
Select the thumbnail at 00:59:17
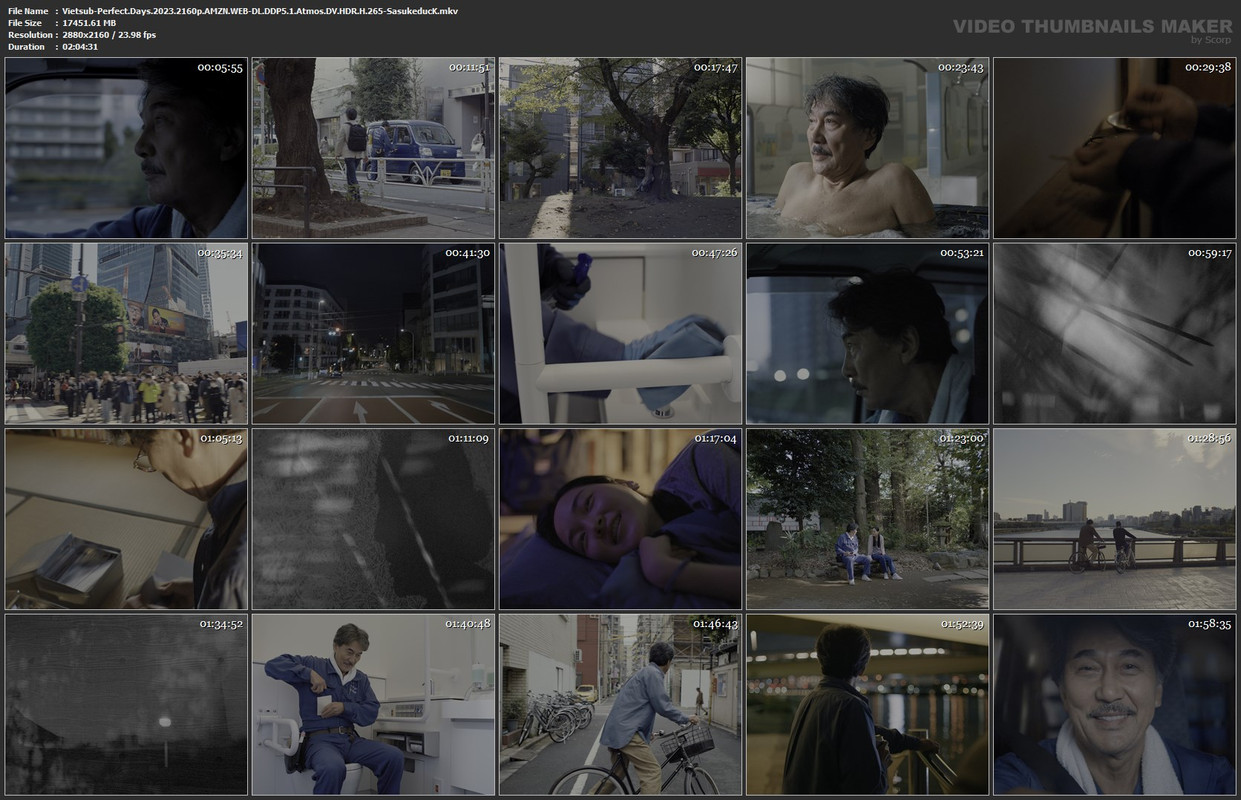coord(1114,334)
